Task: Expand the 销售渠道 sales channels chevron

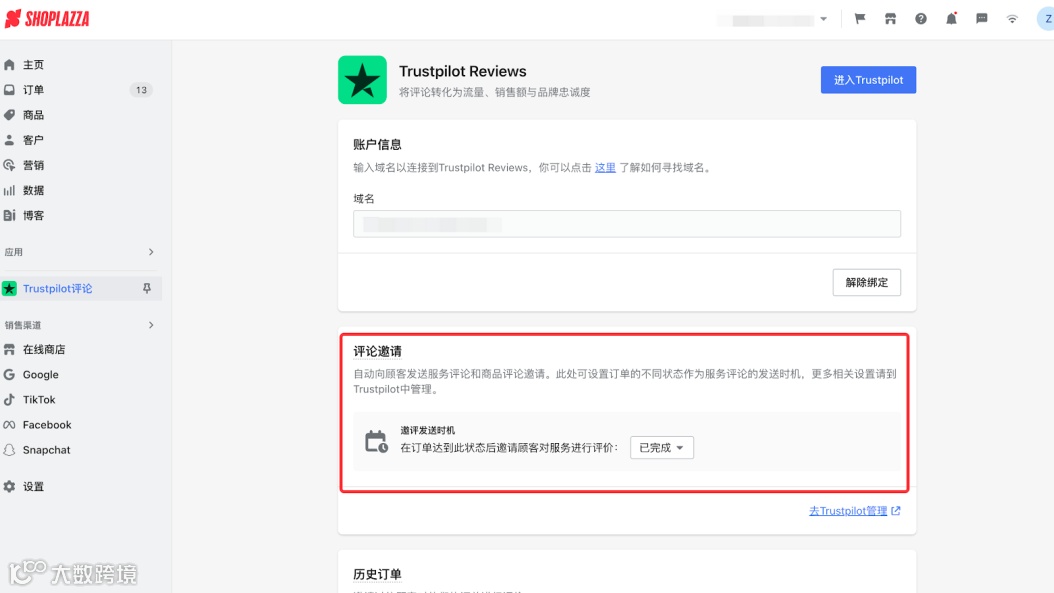Action: 151,325
